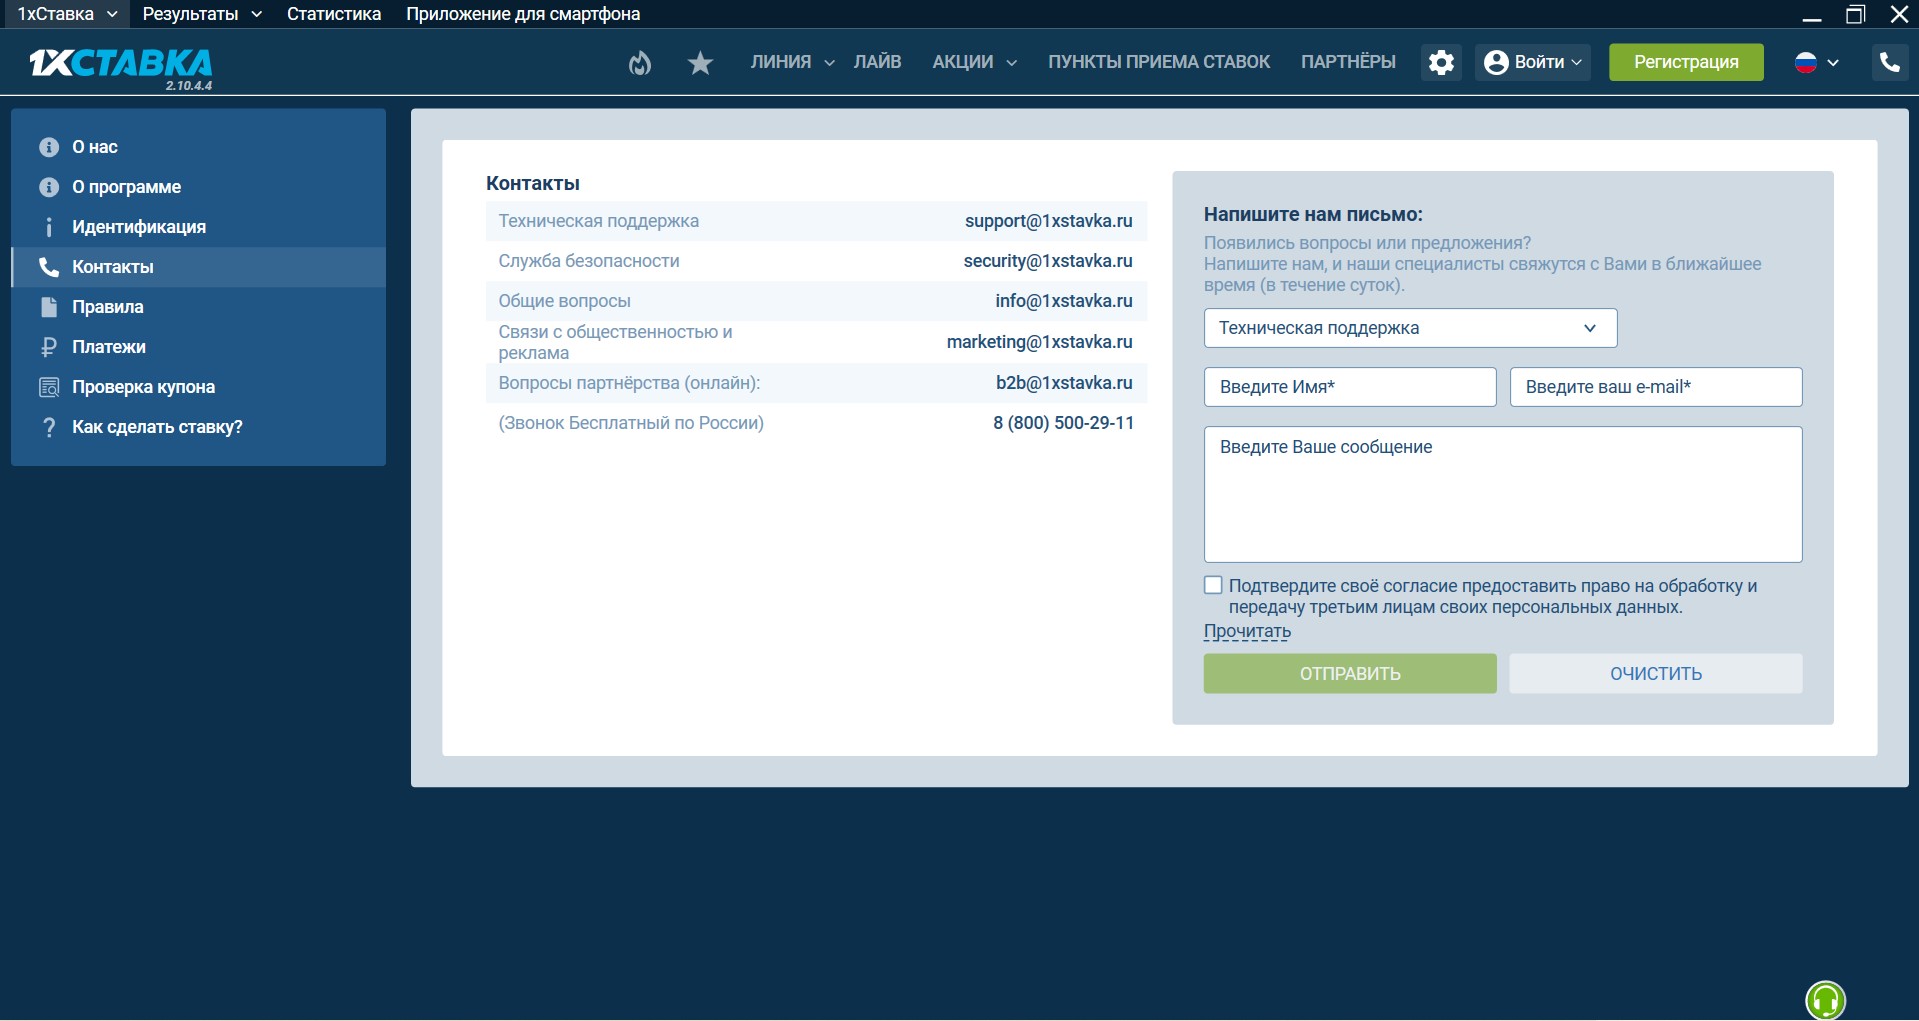Focus the Введите Ваше сообщение textarea
The width and height of the screenshot is (1919, 1021).
[x=1503, y=495]
